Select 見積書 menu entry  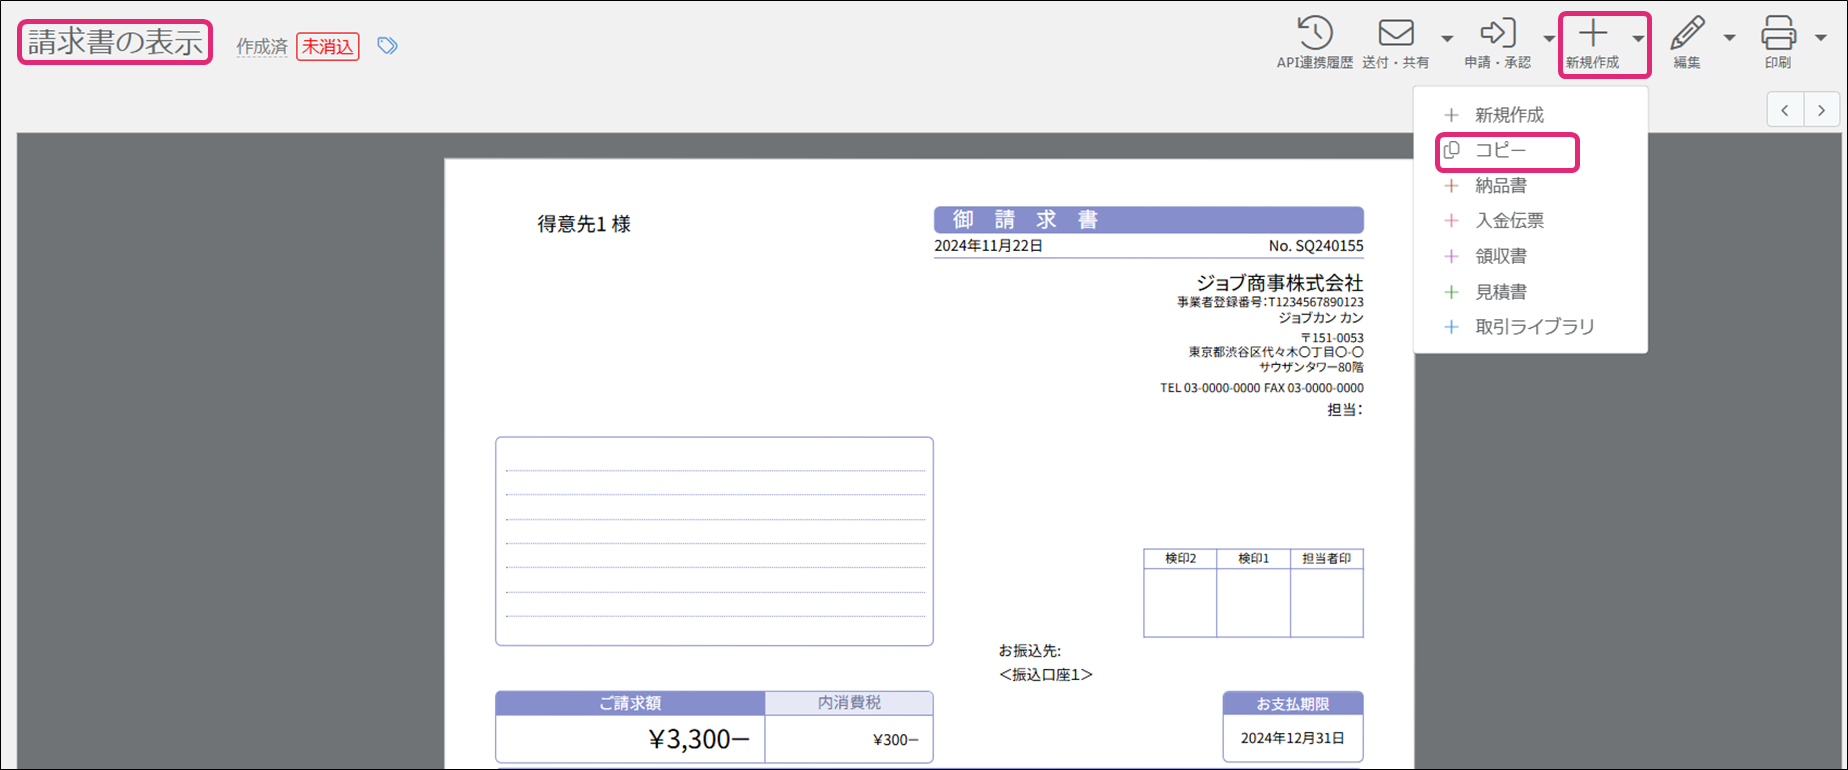coord(1500,292)
